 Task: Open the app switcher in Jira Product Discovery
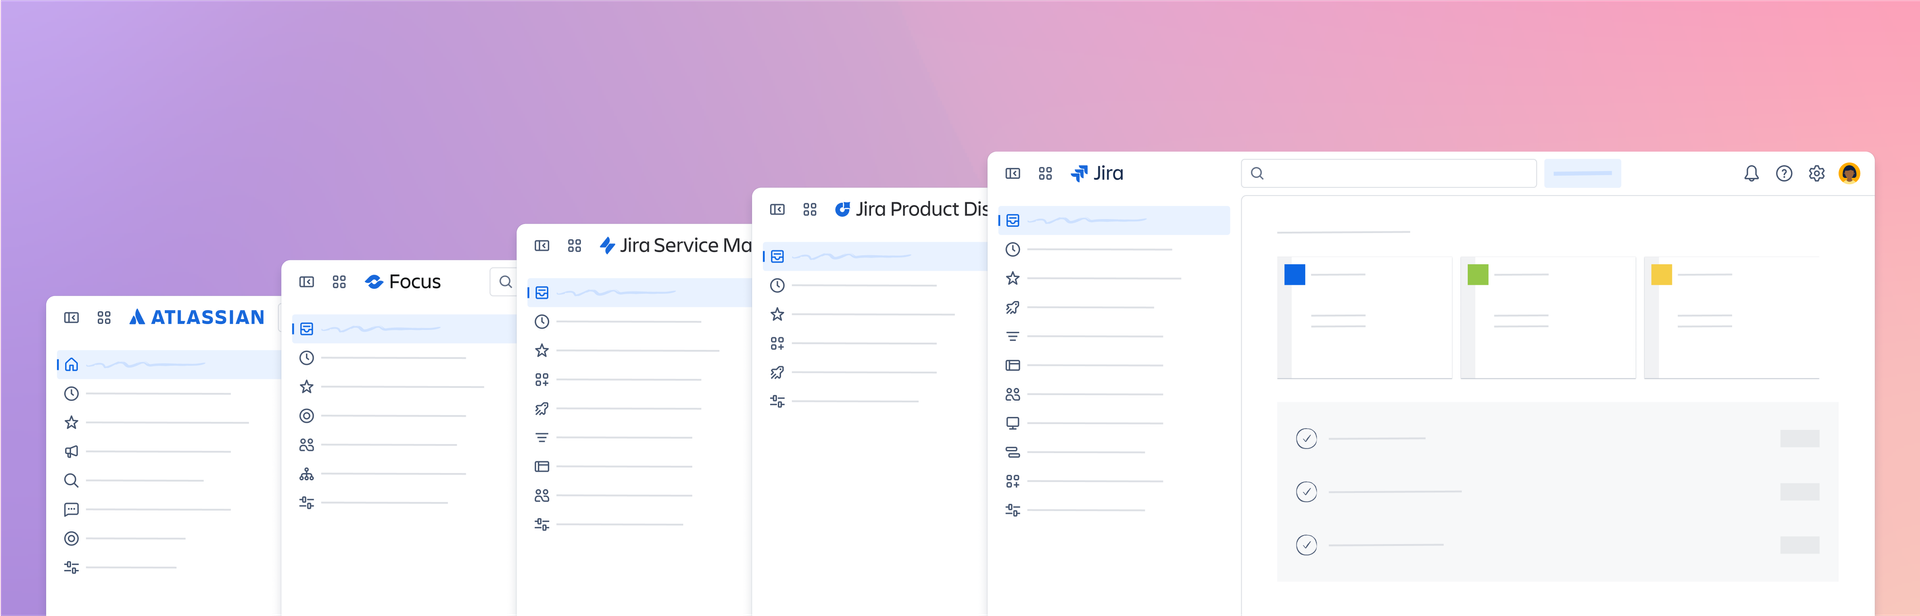pyautogui.click(x=810, y=210)
